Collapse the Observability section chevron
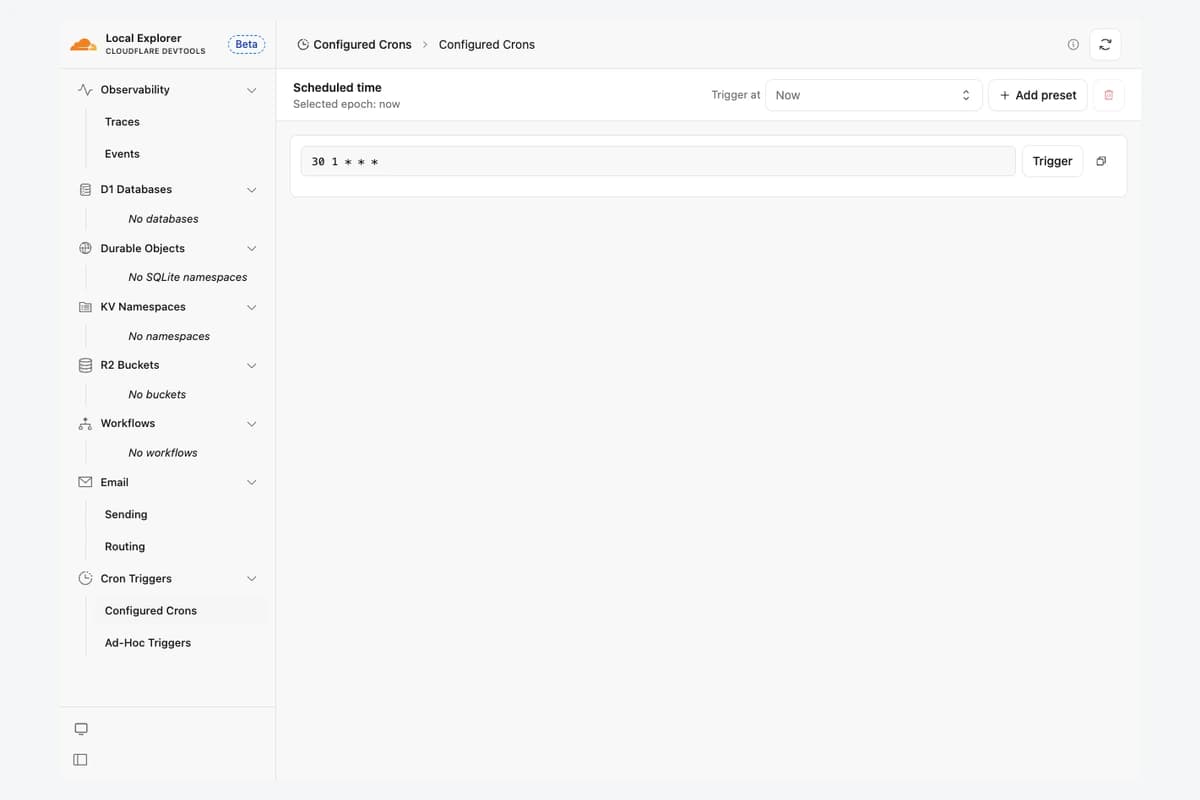This screenshot has height=800, width=1200. [x=252, y=90]
